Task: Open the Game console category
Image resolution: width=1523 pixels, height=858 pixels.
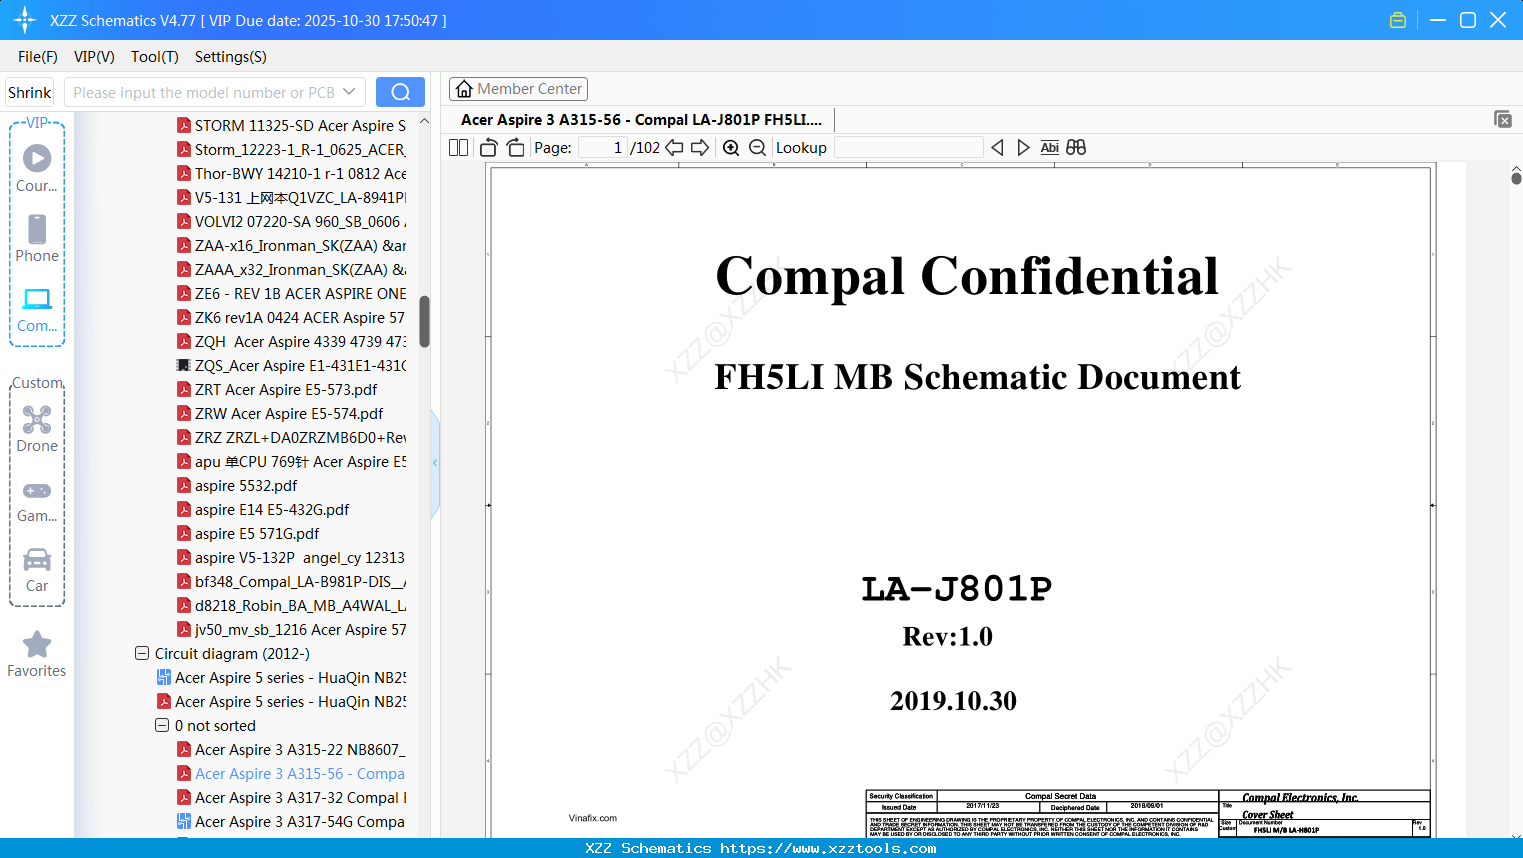Action: coord(37,500)
